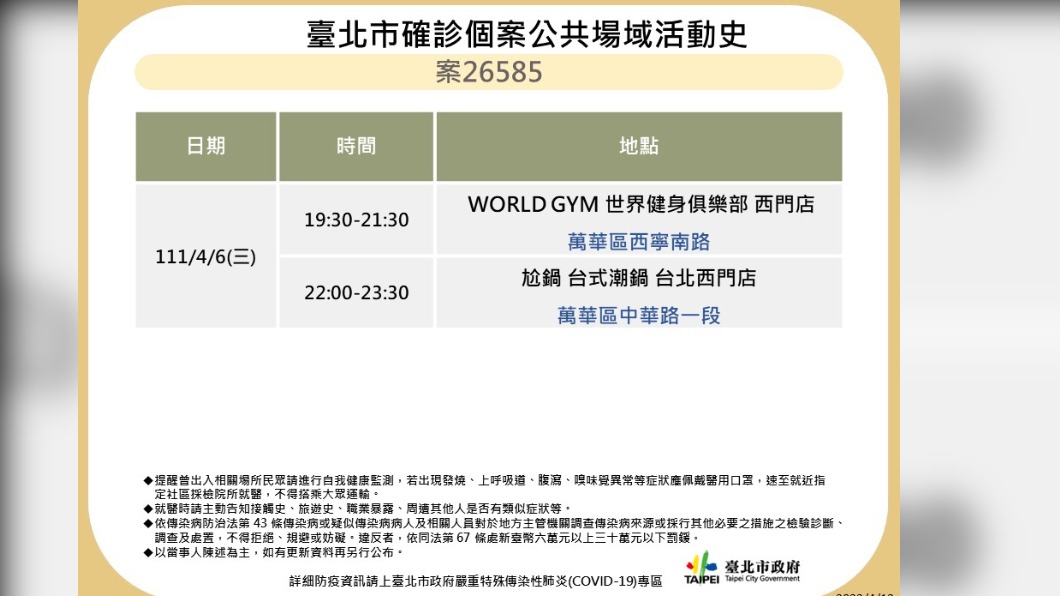The image size is (1060, 596).
Task: Click the 日期 column header
Action: [x=206, y=146]
